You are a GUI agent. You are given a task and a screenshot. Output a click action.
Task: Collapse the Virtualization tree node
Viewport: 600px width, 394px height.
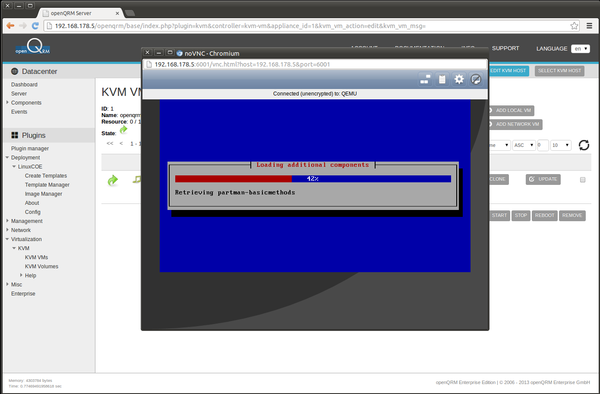coord(7,239)
